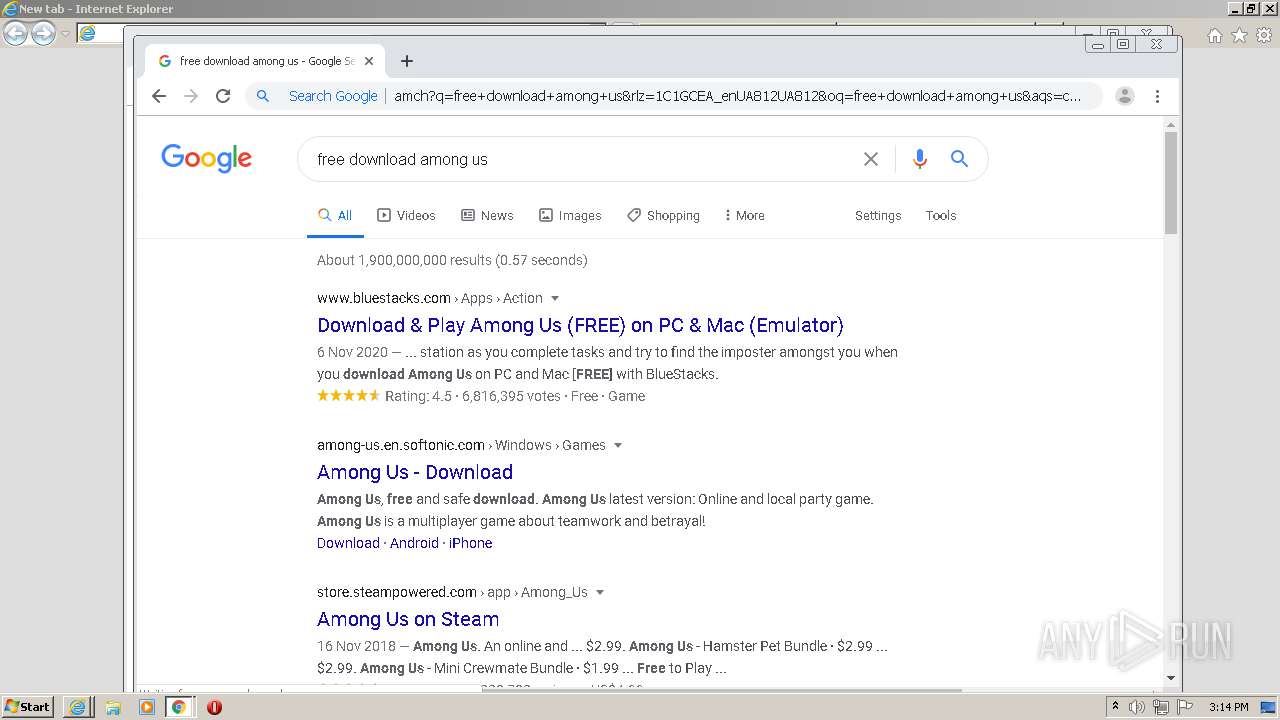
Task: Click Chrome's forward arrow button
Action: pos(191,96)
